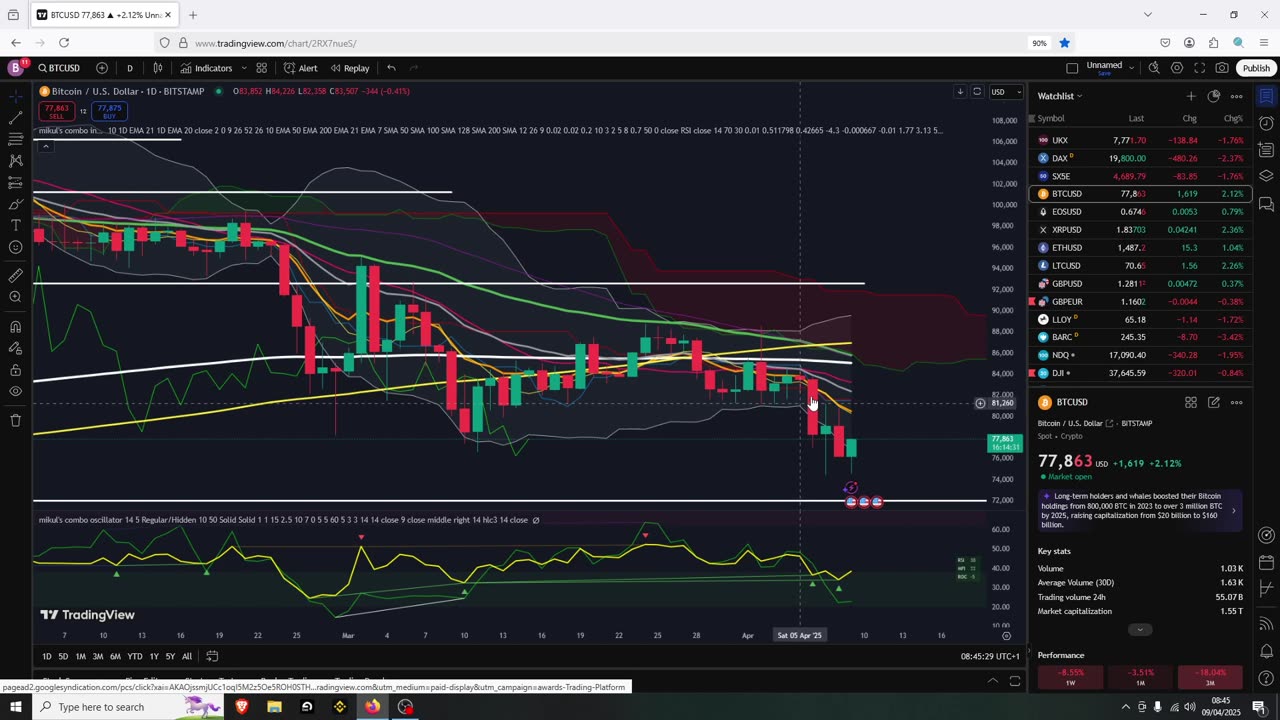The height and width of the screenshot is (720, 1280).
Task: Select the 1M date range
Action: click(x=80, y=656)
